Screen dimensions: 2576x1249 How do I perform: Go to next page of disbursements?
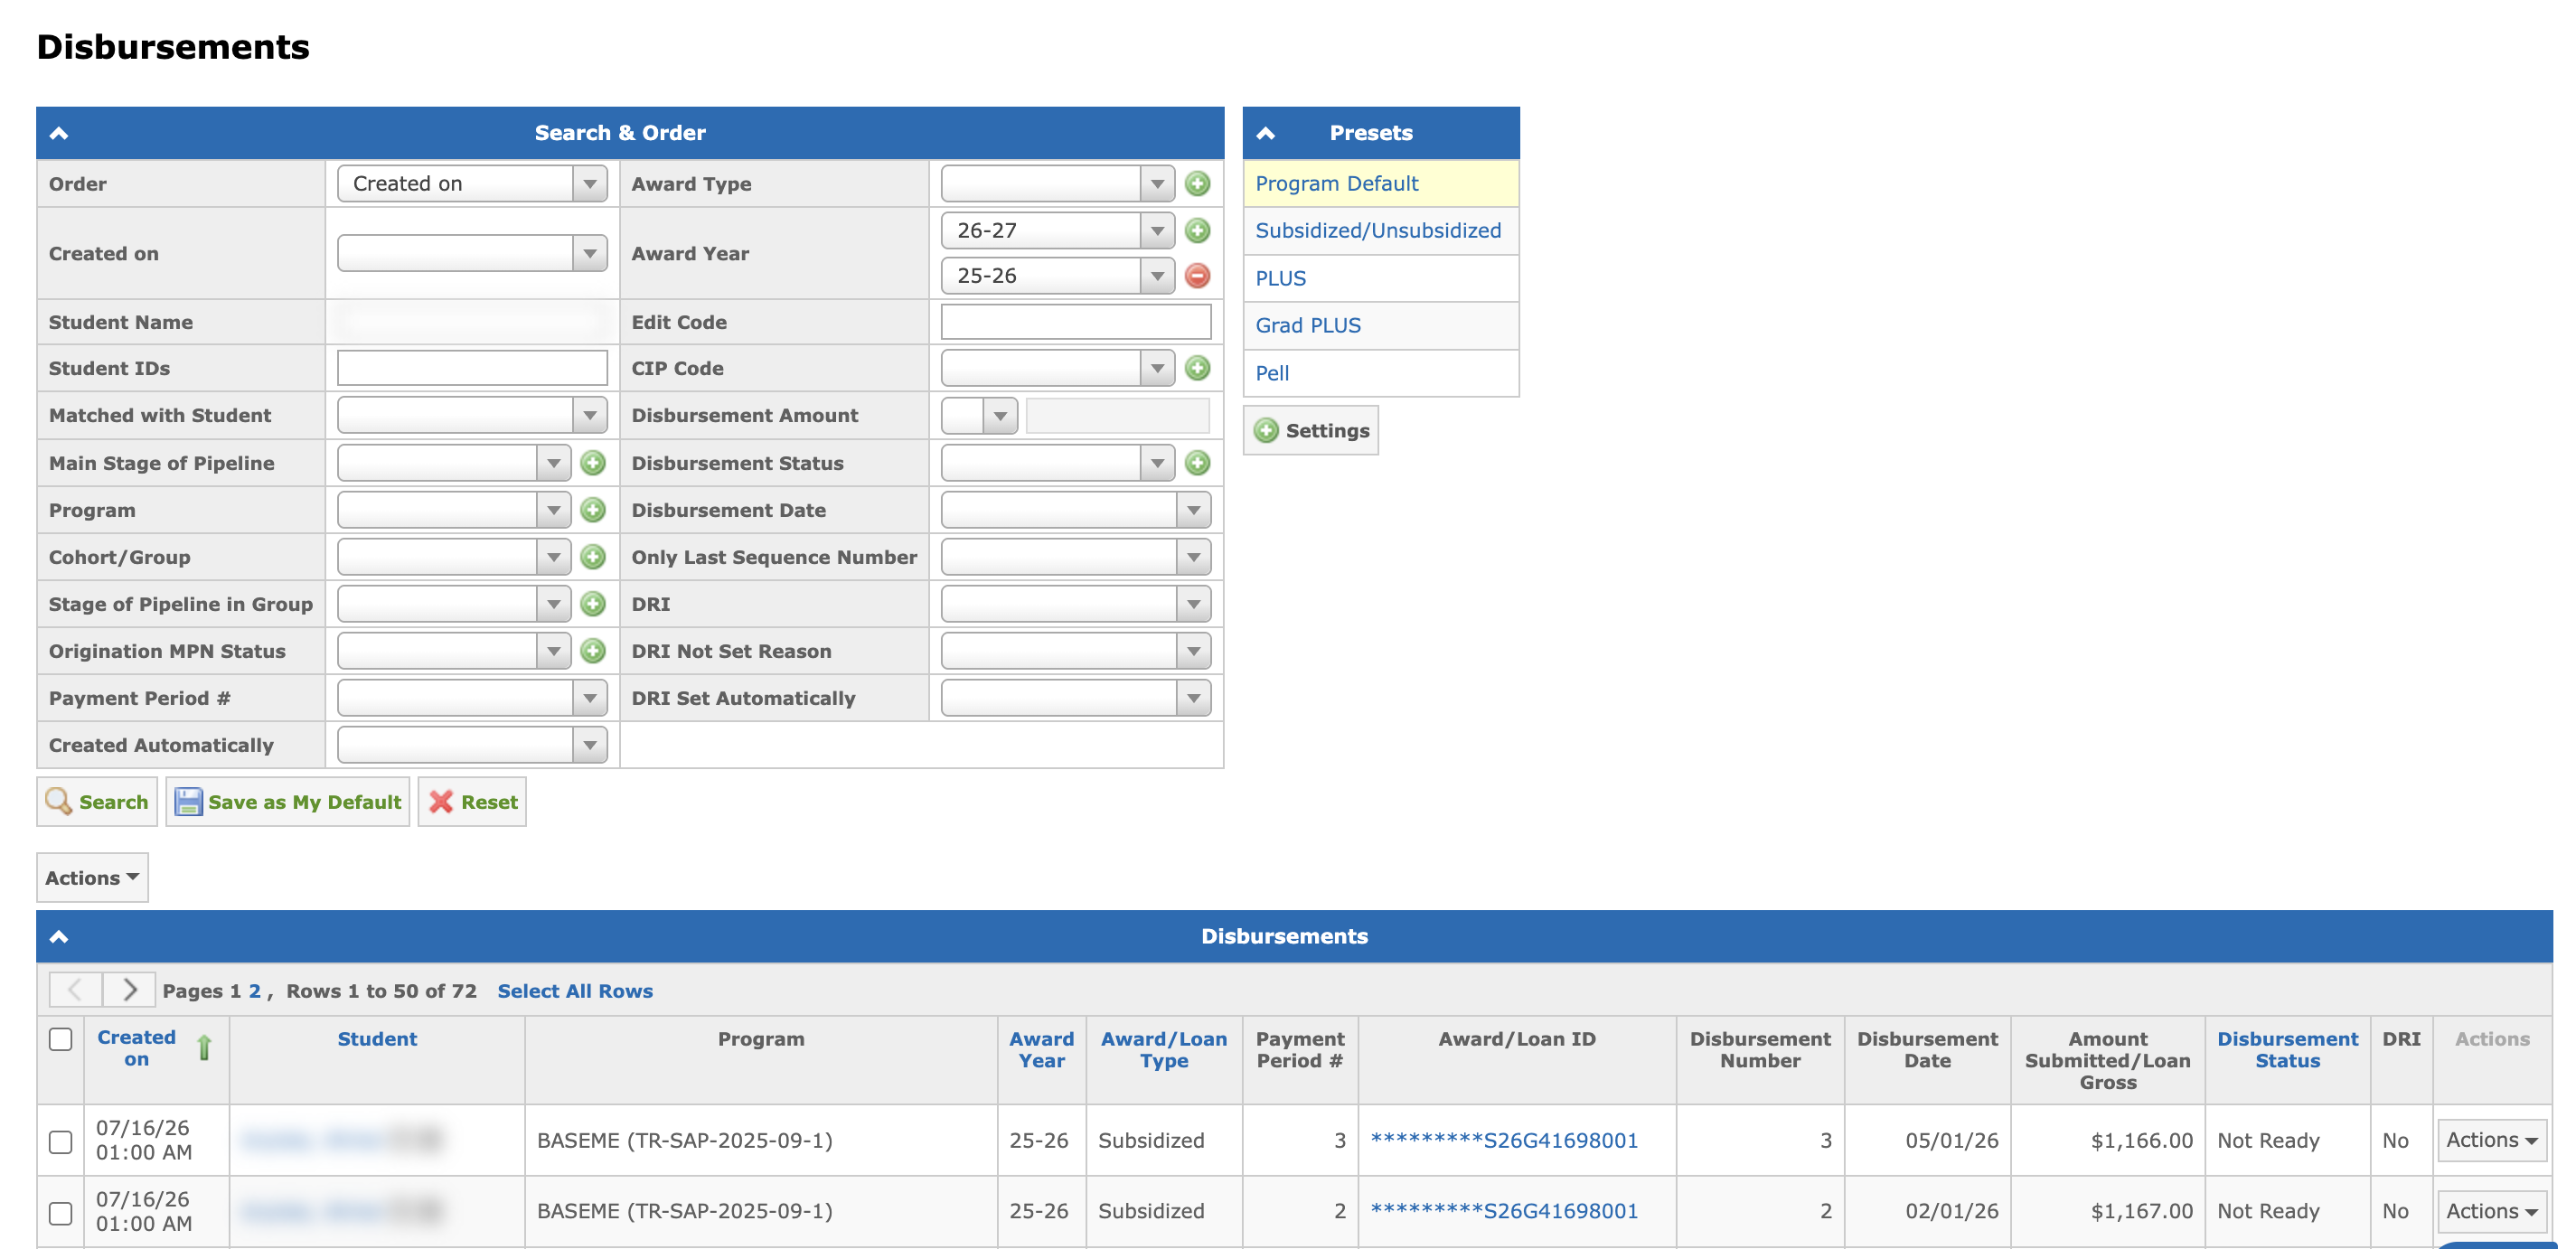tap(129, 990)
